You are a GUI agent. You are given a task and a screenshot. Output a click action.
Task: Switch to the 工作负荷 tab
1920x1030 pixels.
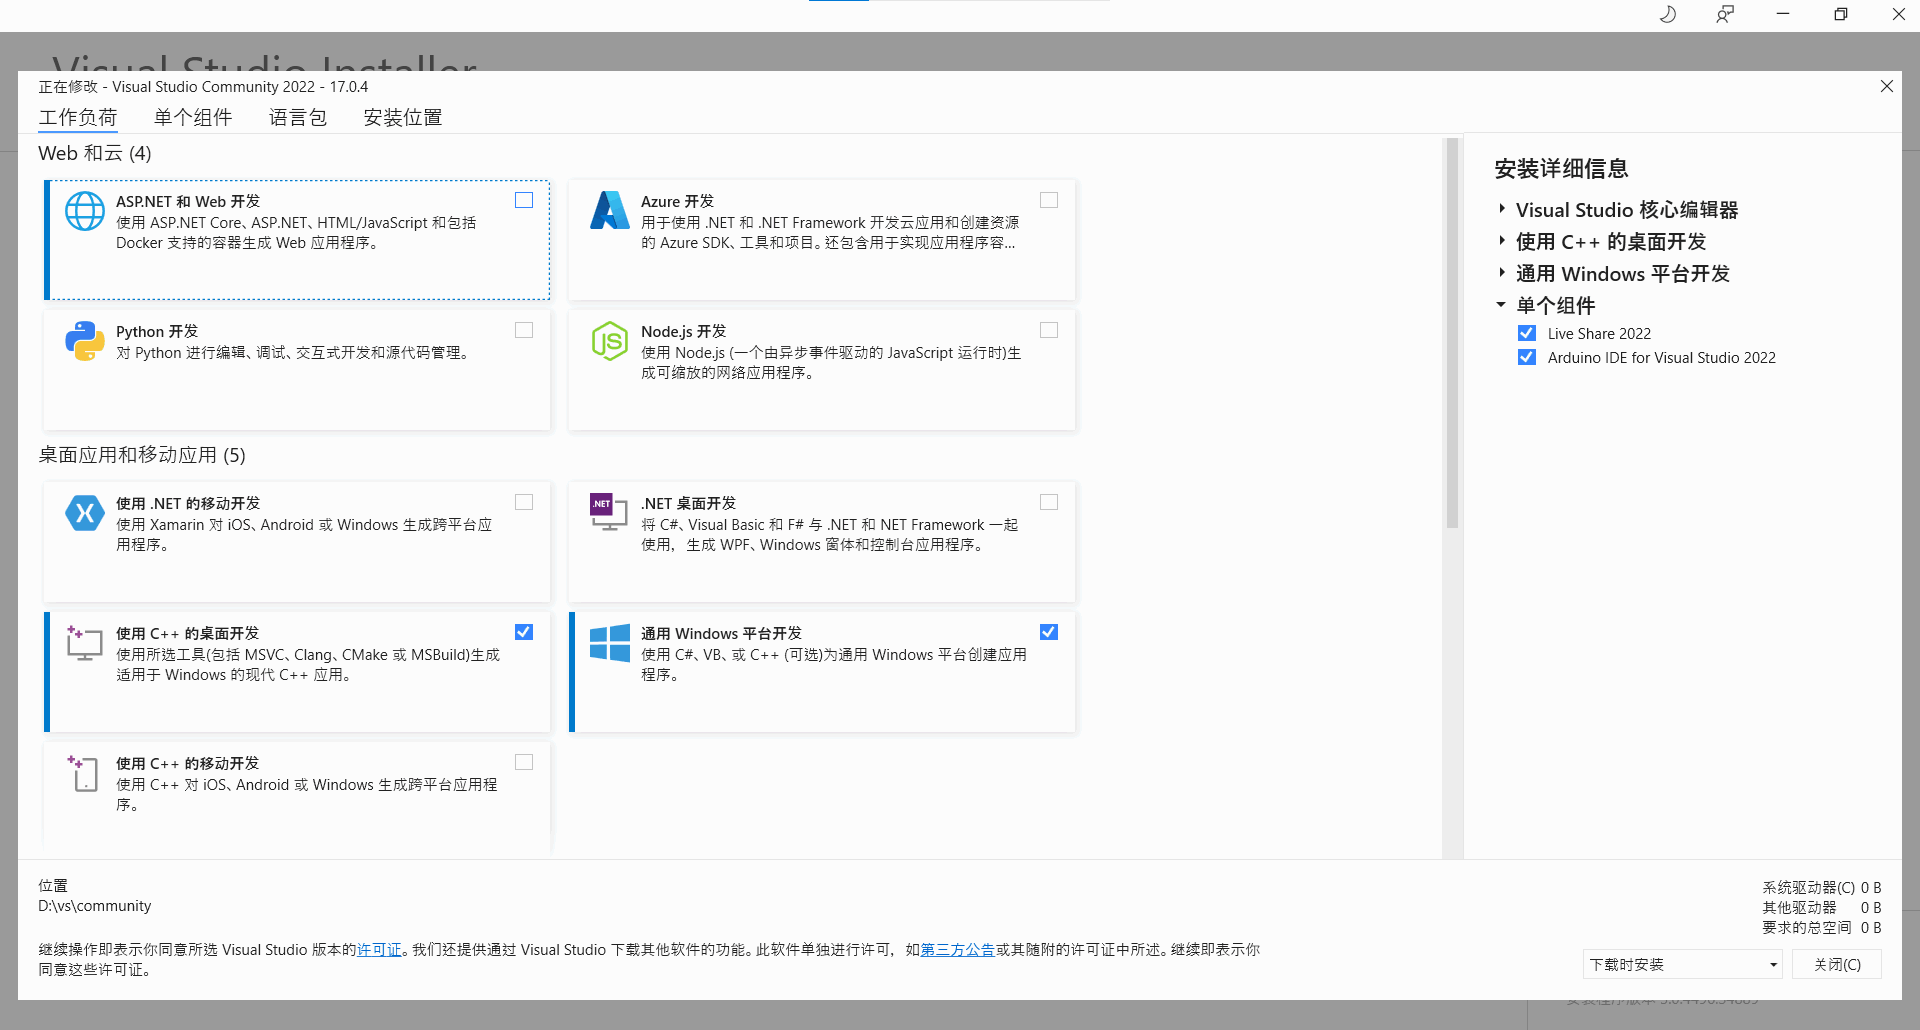78,117
